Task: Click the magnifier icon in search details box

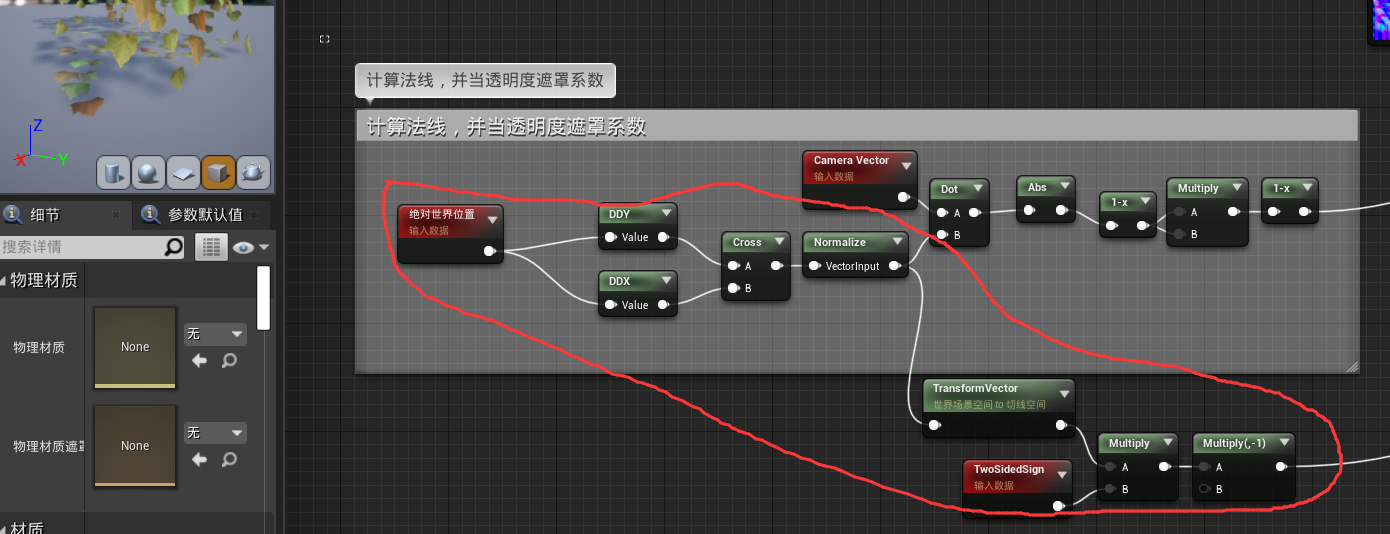Action: (x=174, y=246)
